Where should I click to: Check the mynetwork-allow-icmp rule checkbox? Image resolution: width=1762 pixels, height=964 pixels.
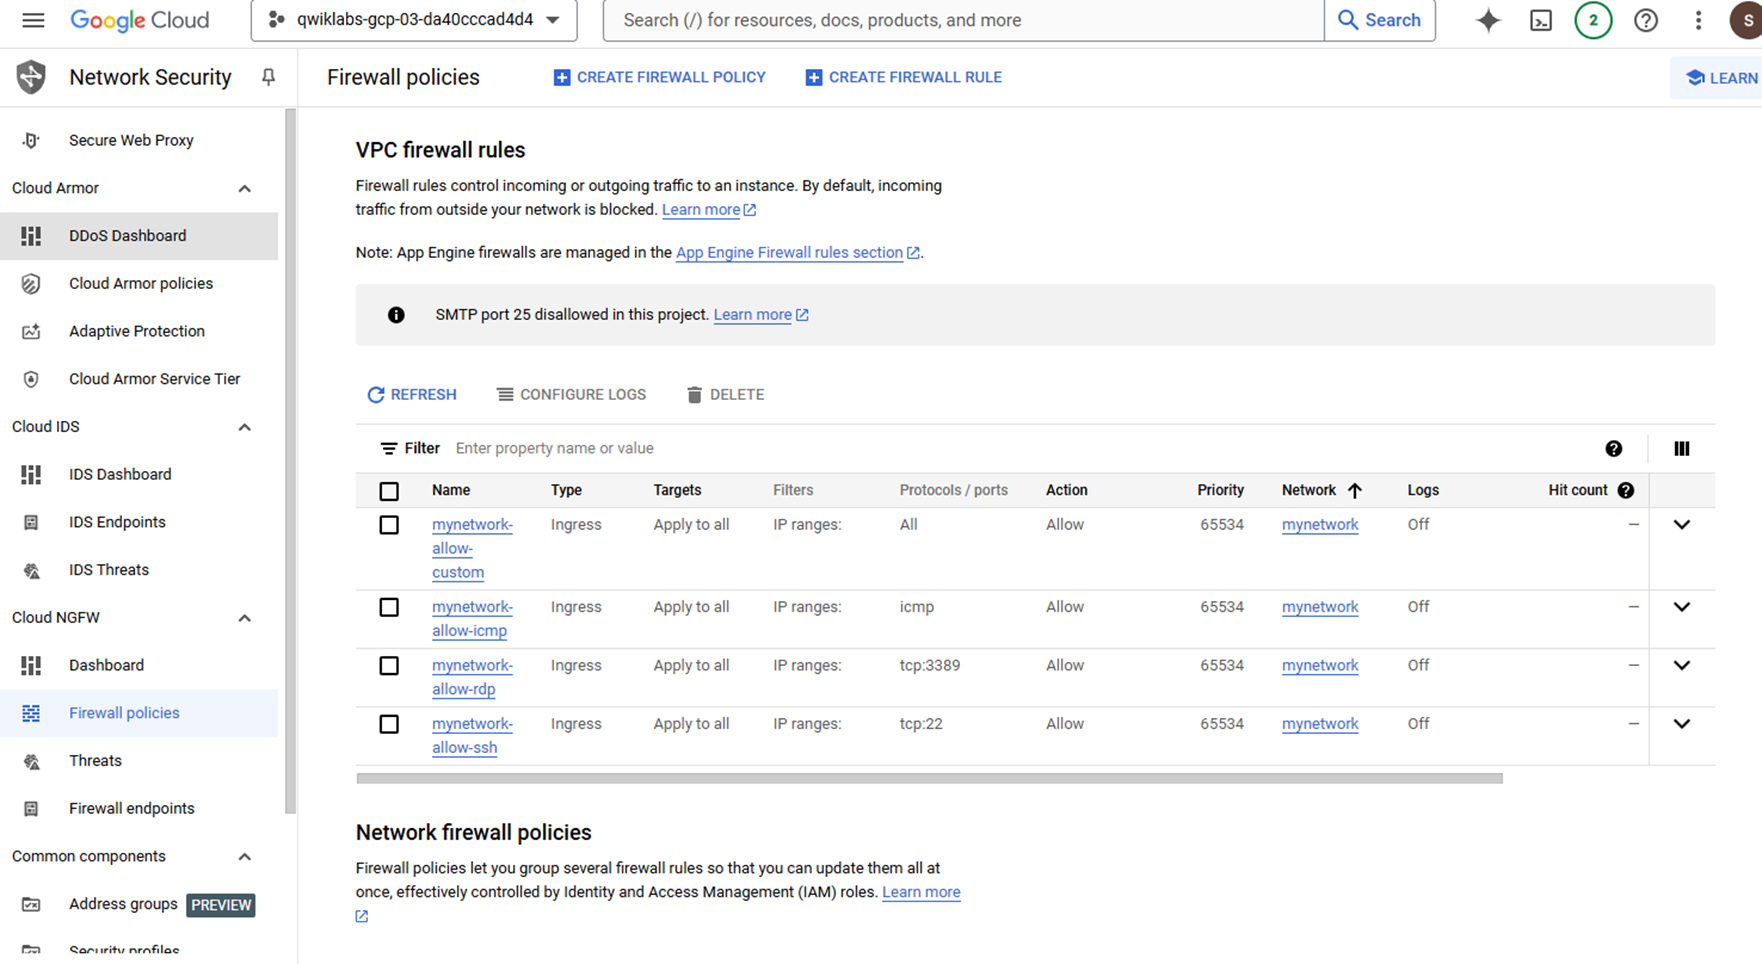[389, 607]
